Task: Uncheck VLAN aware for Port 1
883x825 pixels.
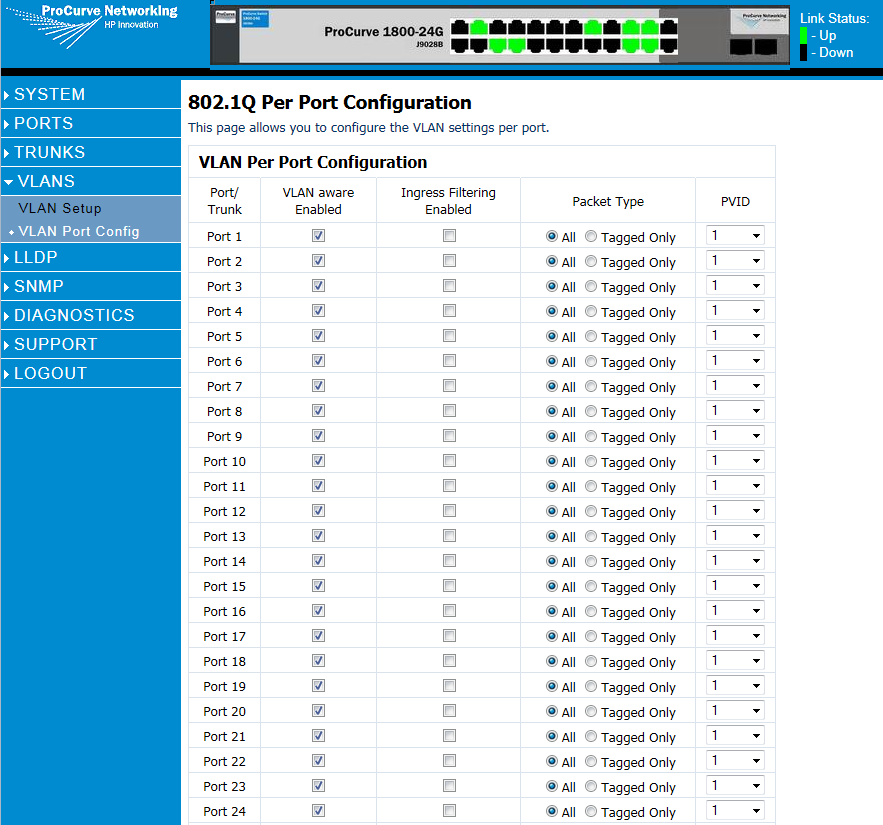Action: click(x=319, y=235)
